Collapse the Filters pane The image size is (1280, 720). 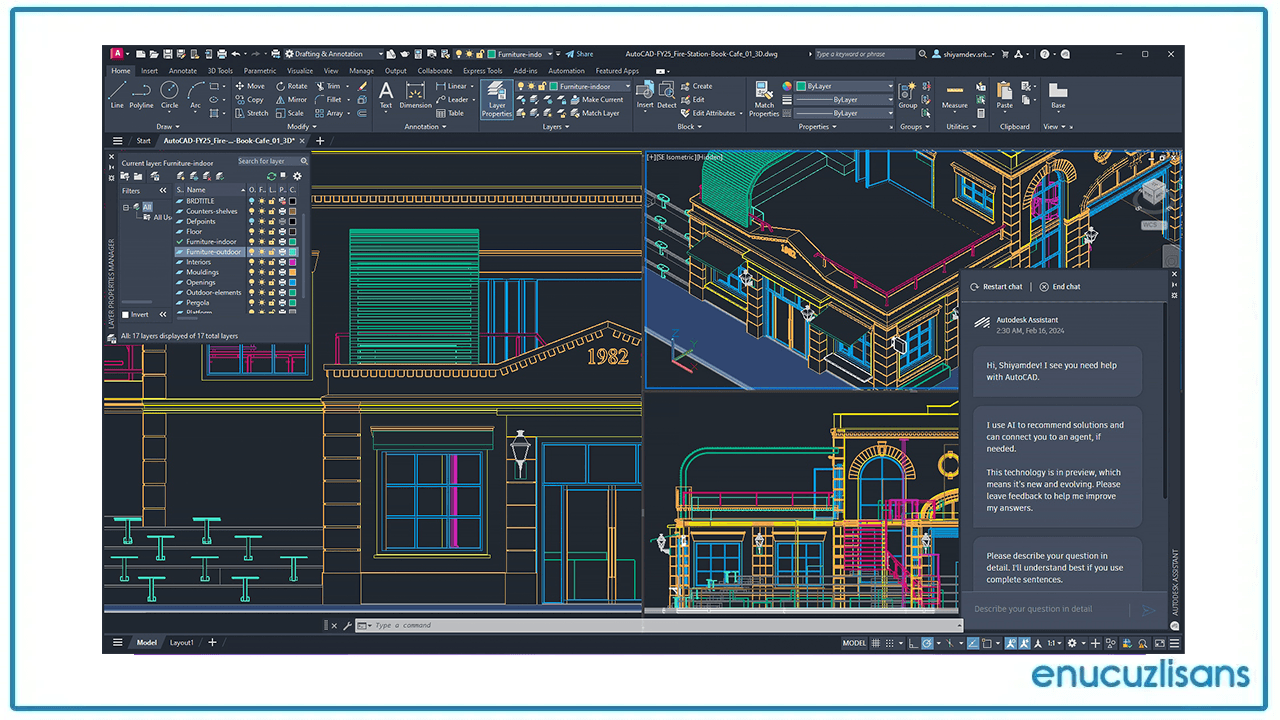tap(162, 190)
